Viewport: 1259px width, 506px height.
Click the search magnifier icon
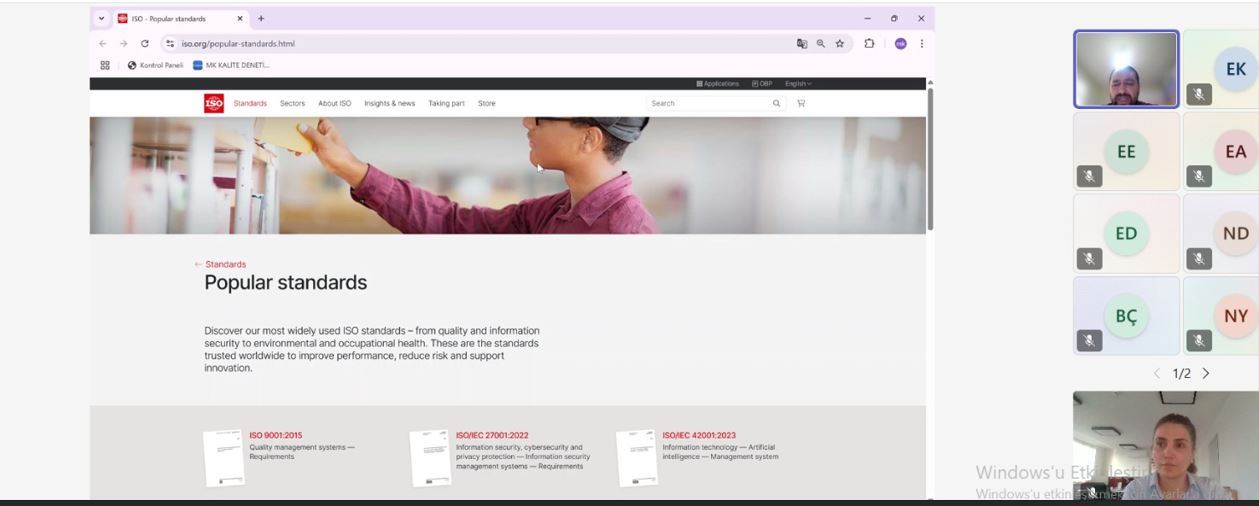tap(776, 103)
